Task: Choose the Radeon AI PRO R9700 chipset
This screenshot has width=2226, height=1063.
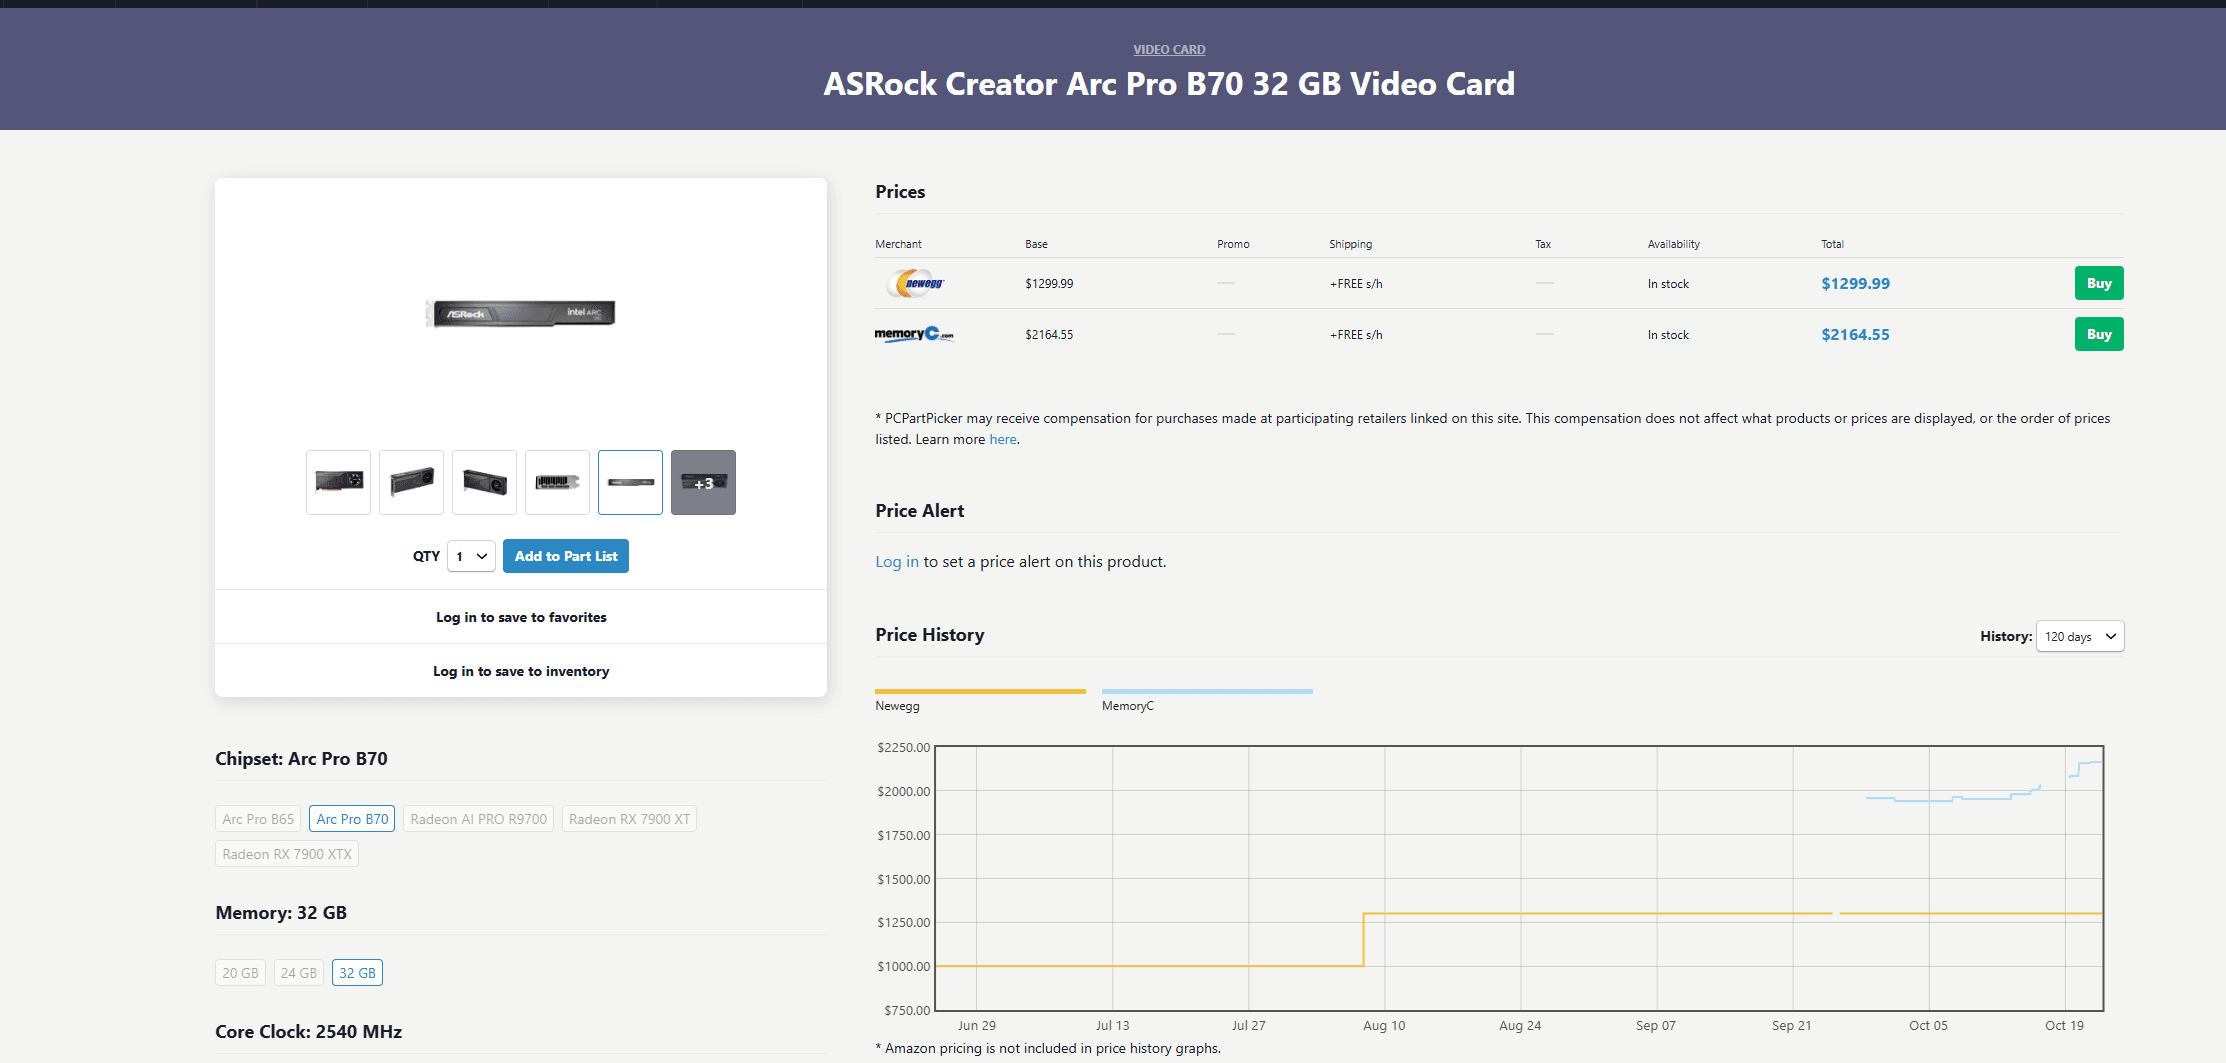Action: pos(478,819)
